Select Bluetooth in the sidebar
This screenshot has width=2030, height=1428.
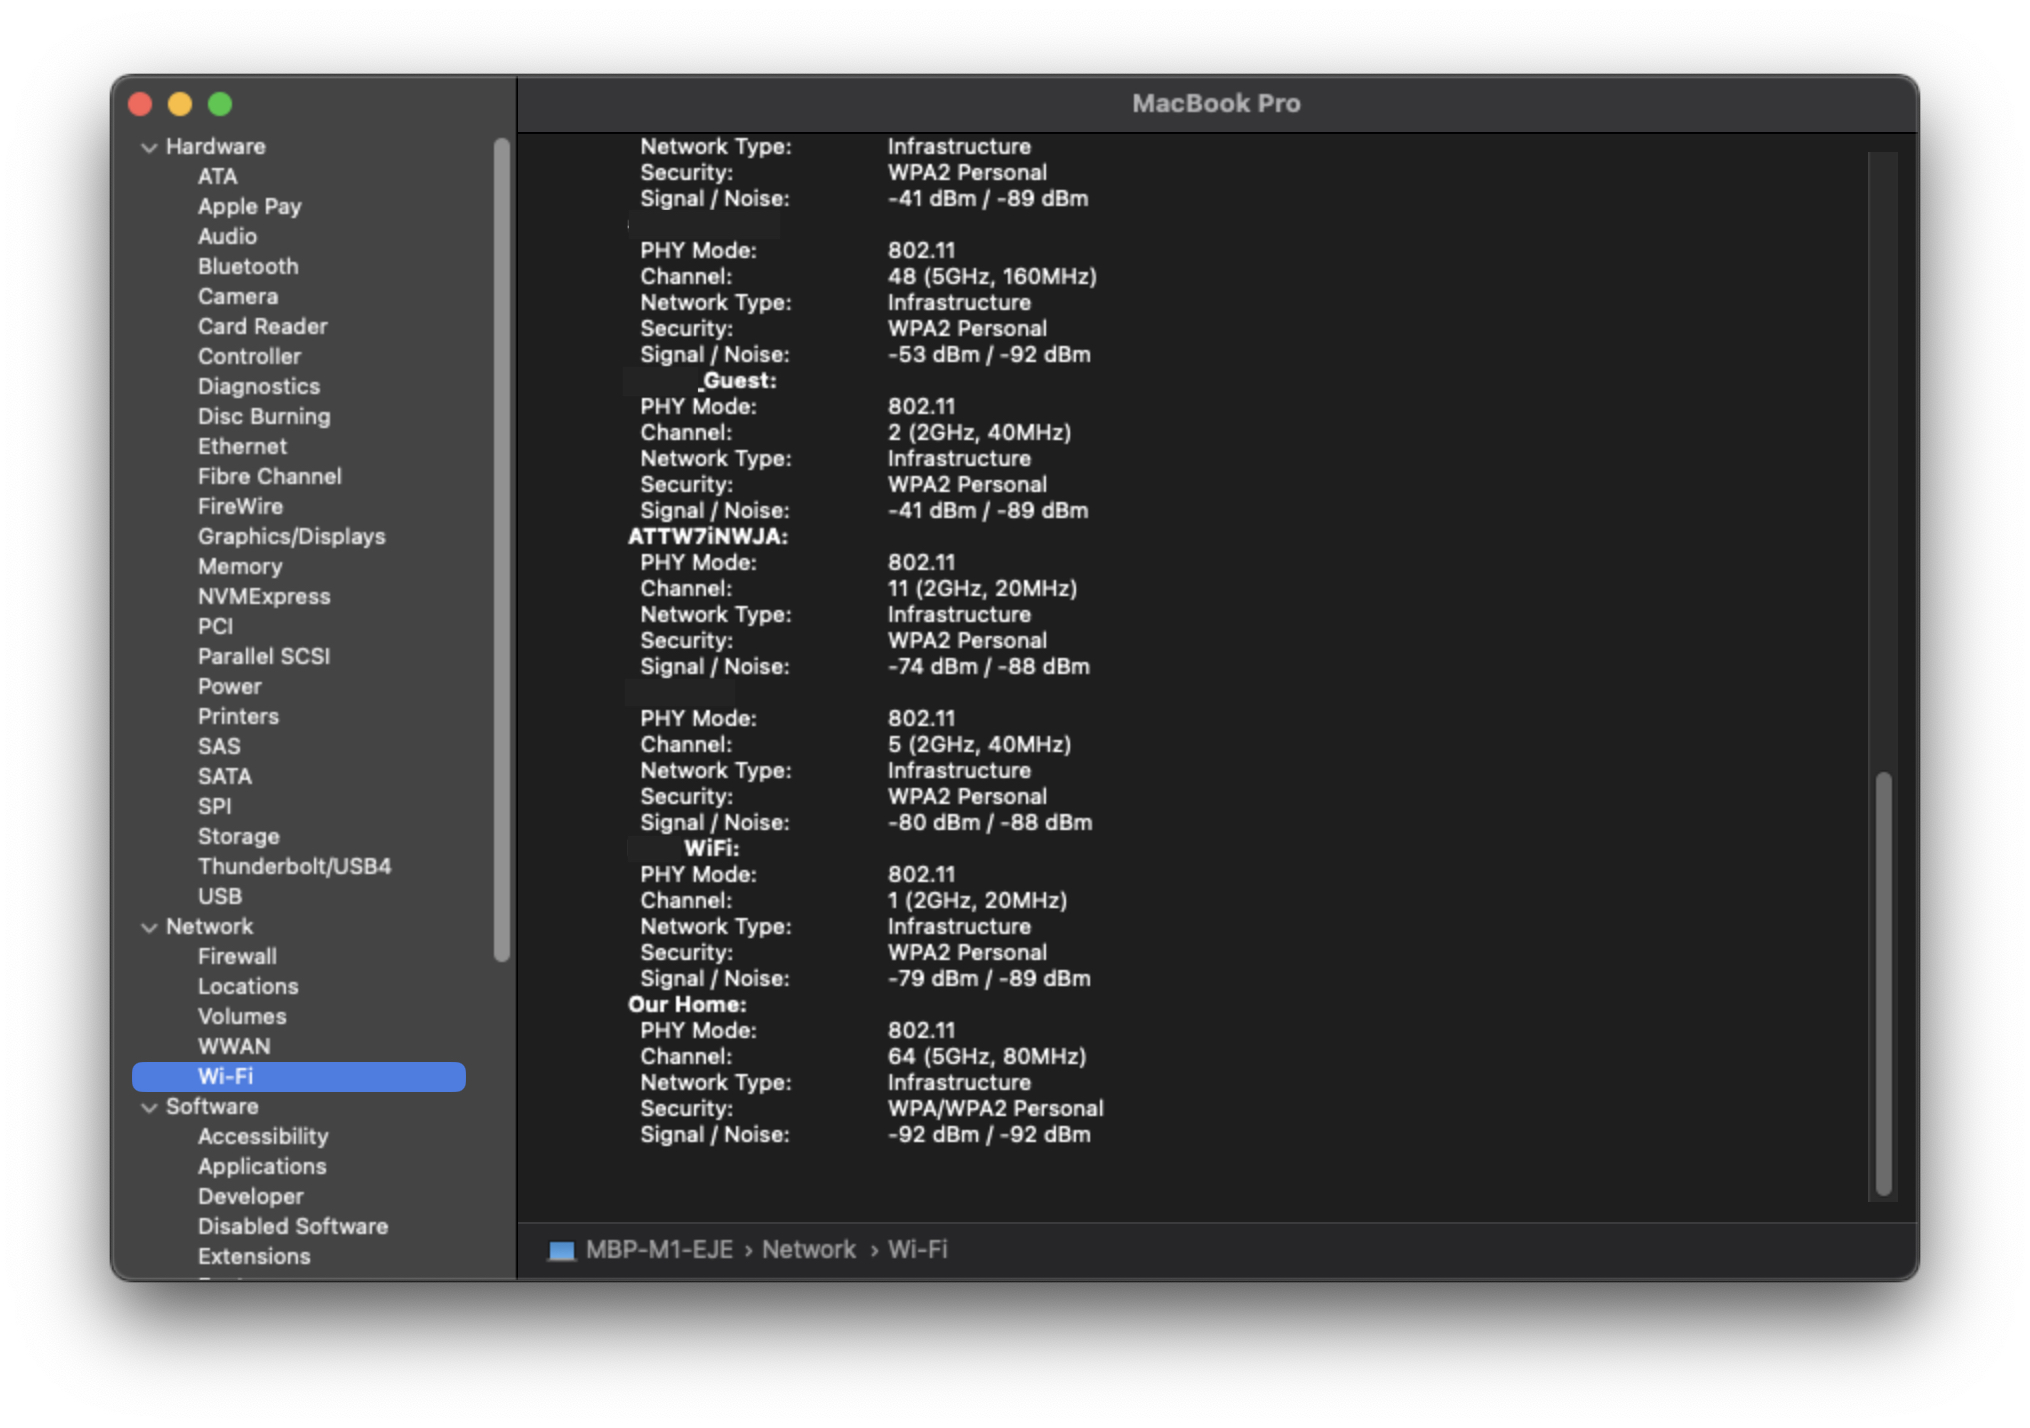tap(248, 266)
